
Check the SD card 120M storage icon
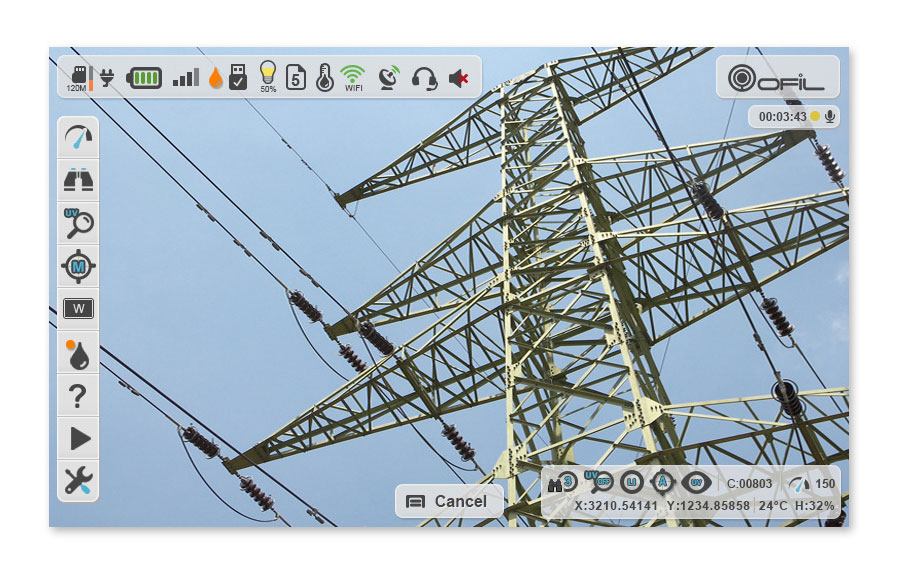(x=79, y=78)
